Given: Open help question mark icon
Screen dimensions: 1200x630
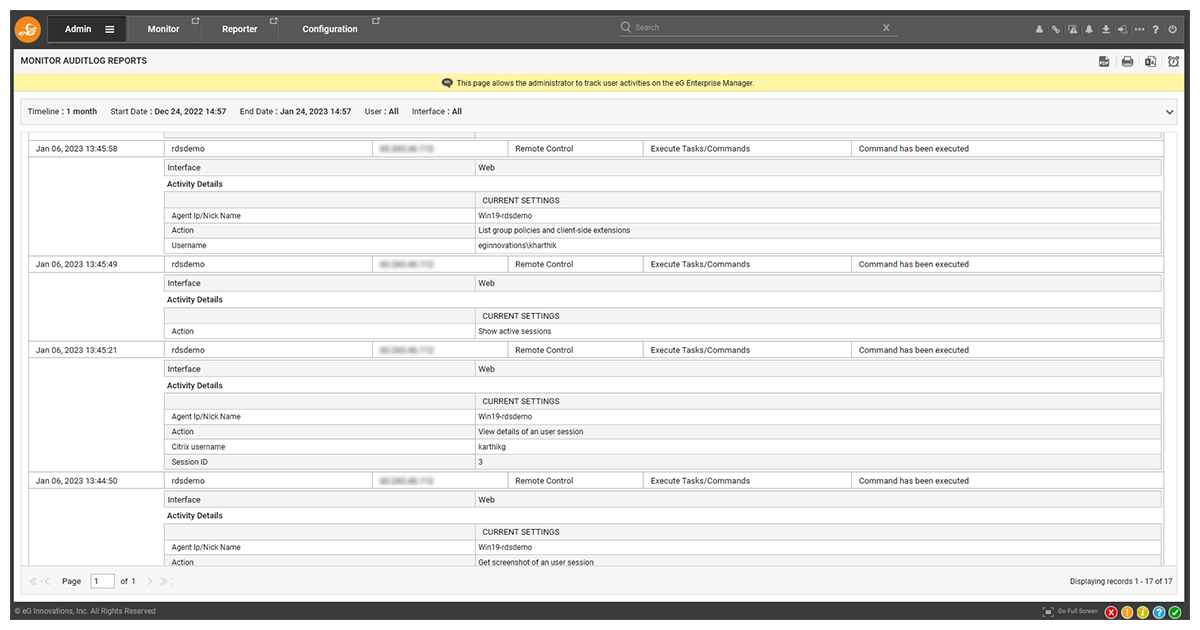Looking at the screenshot, I should click(x=1156, y=30).
